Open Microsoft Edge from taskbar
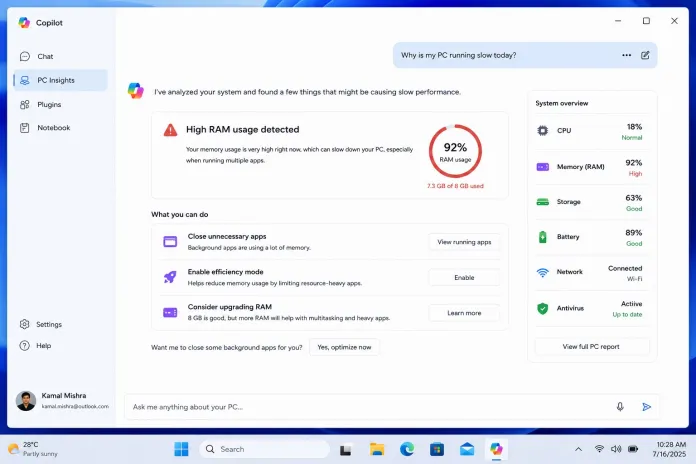Viewport: 696px width, 464px height. (x=407, y=449)
